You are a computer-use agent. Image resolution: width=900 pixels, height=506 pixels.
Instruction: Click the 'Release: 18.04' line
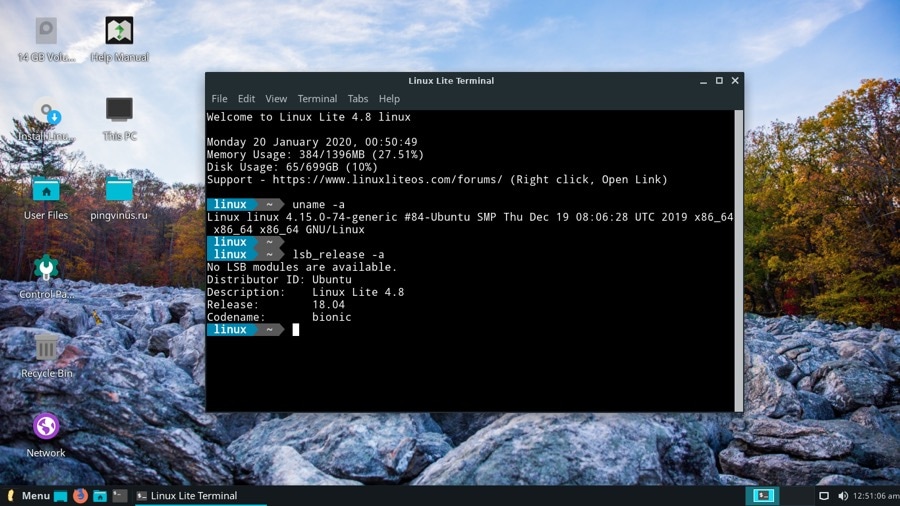[x=276, y=305]
